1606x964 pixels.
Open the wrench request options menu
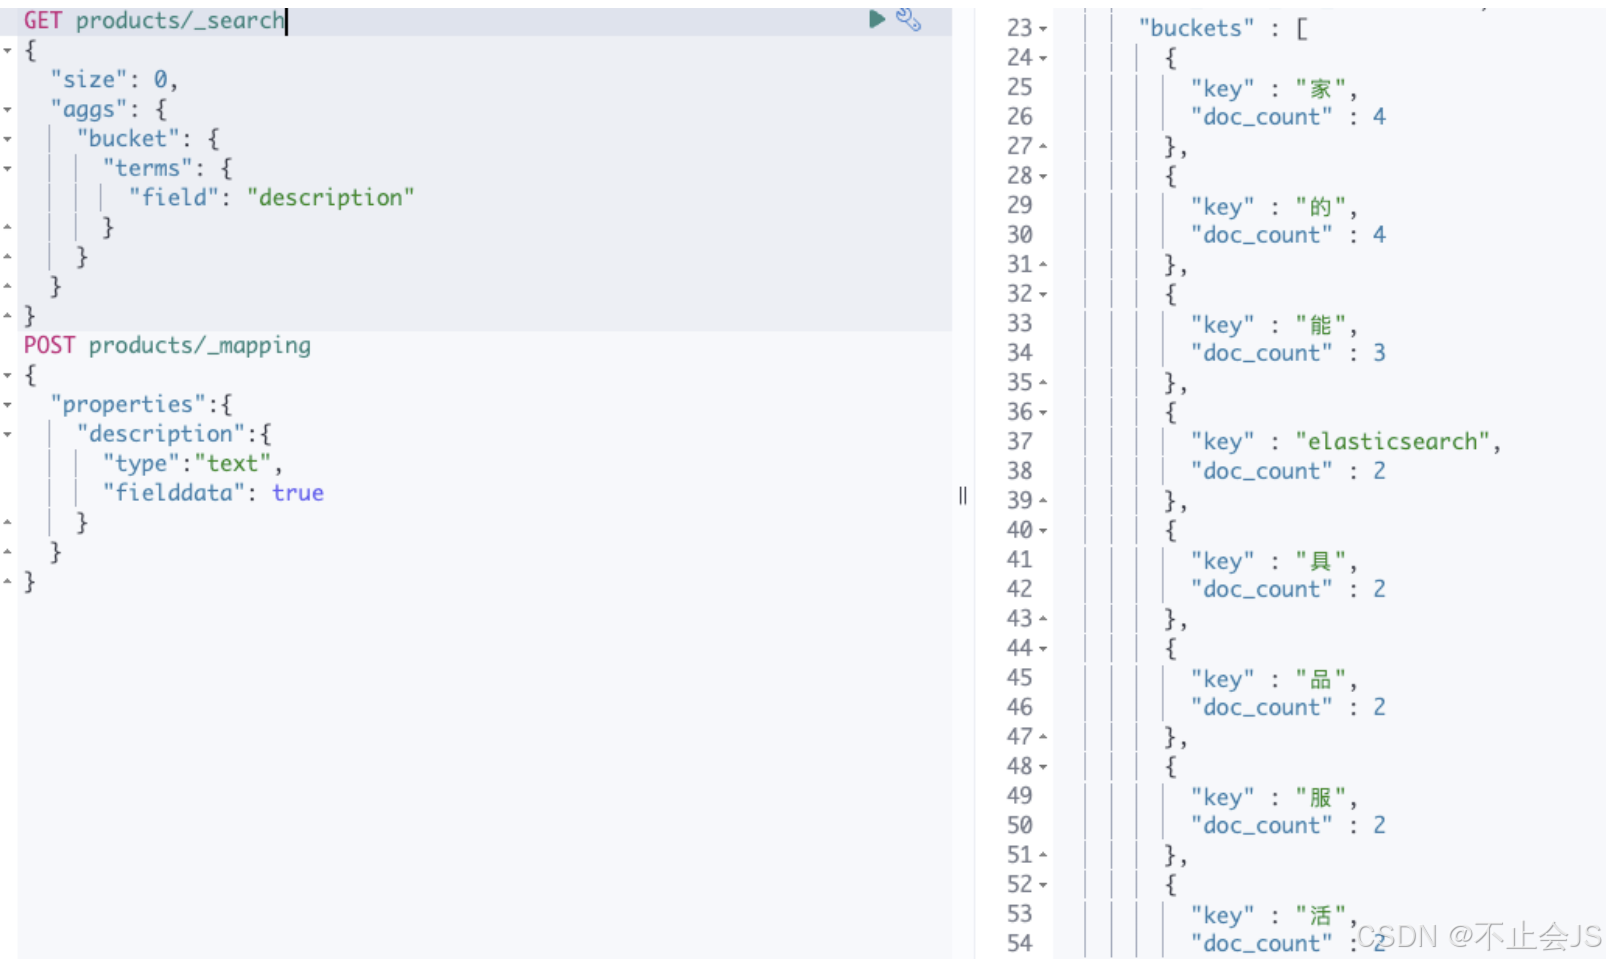908,19
